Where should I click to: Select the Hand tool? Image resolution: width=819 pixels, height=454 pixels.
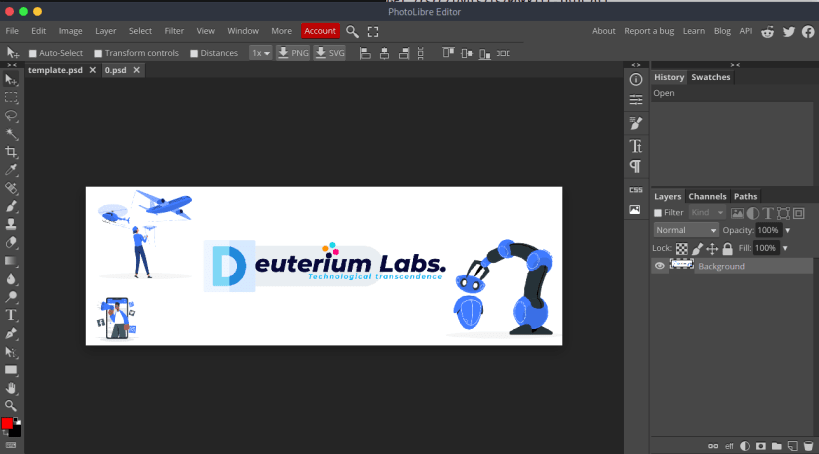click(x=11, y=388)
